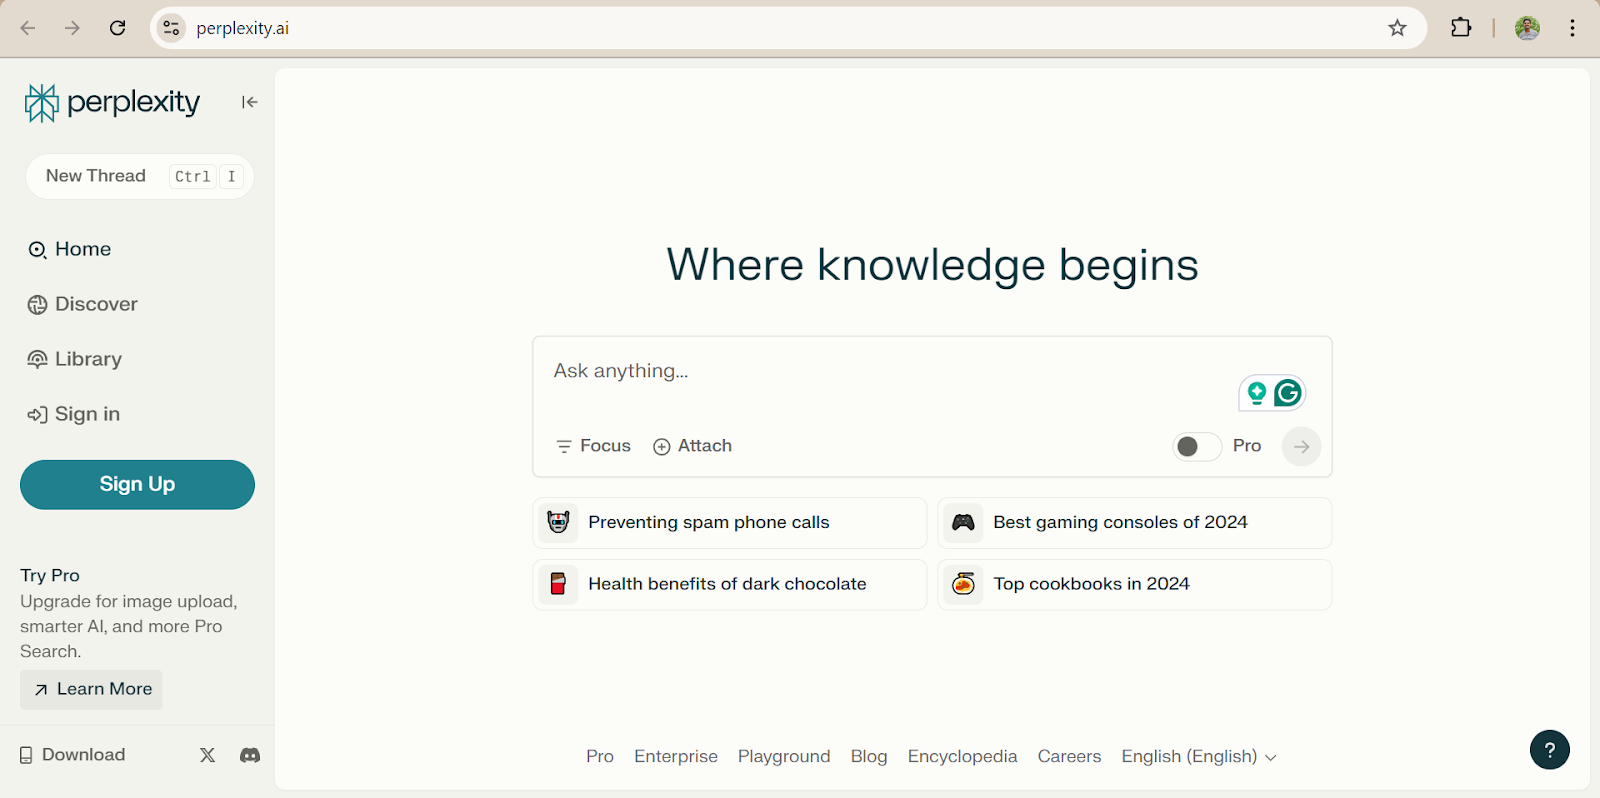Collapse the sidebar with the arrow icon
1600x798 pixels.
coord(249,102)
